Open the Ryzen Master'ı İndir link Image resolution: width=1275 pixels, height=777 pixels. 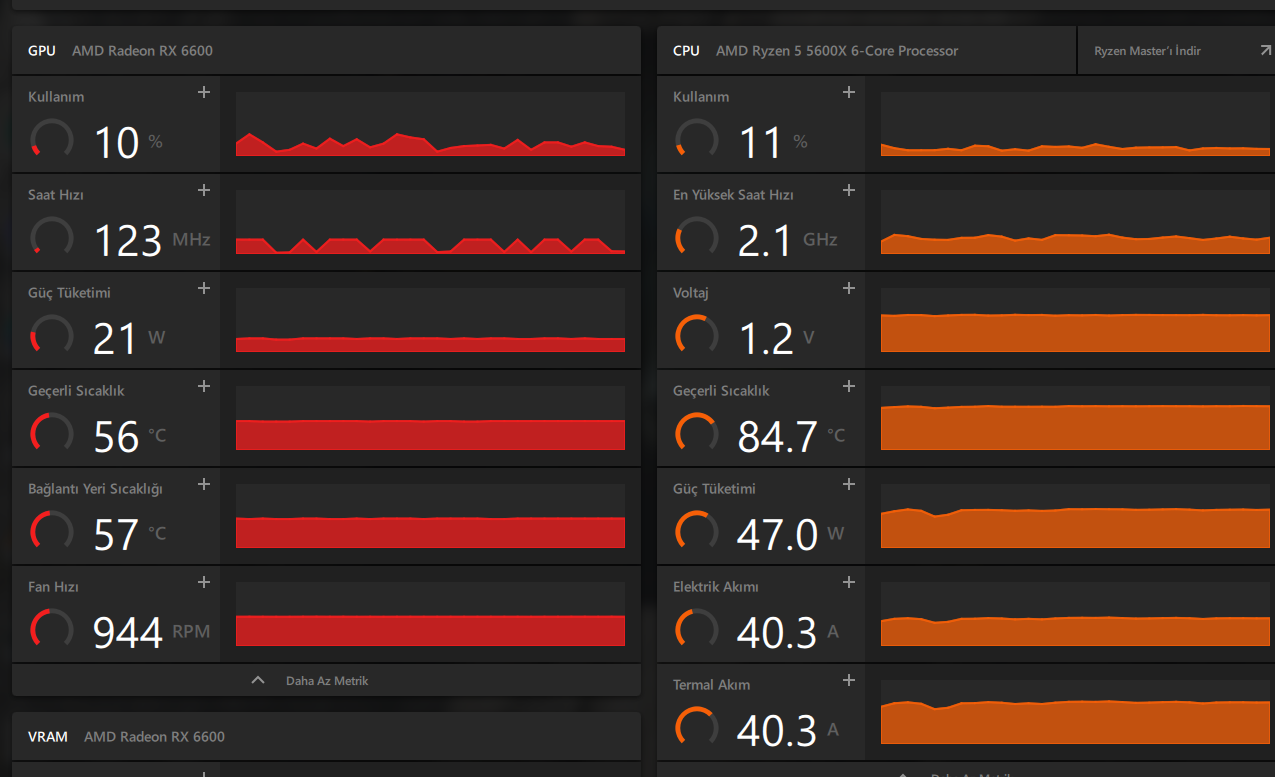1147,51
